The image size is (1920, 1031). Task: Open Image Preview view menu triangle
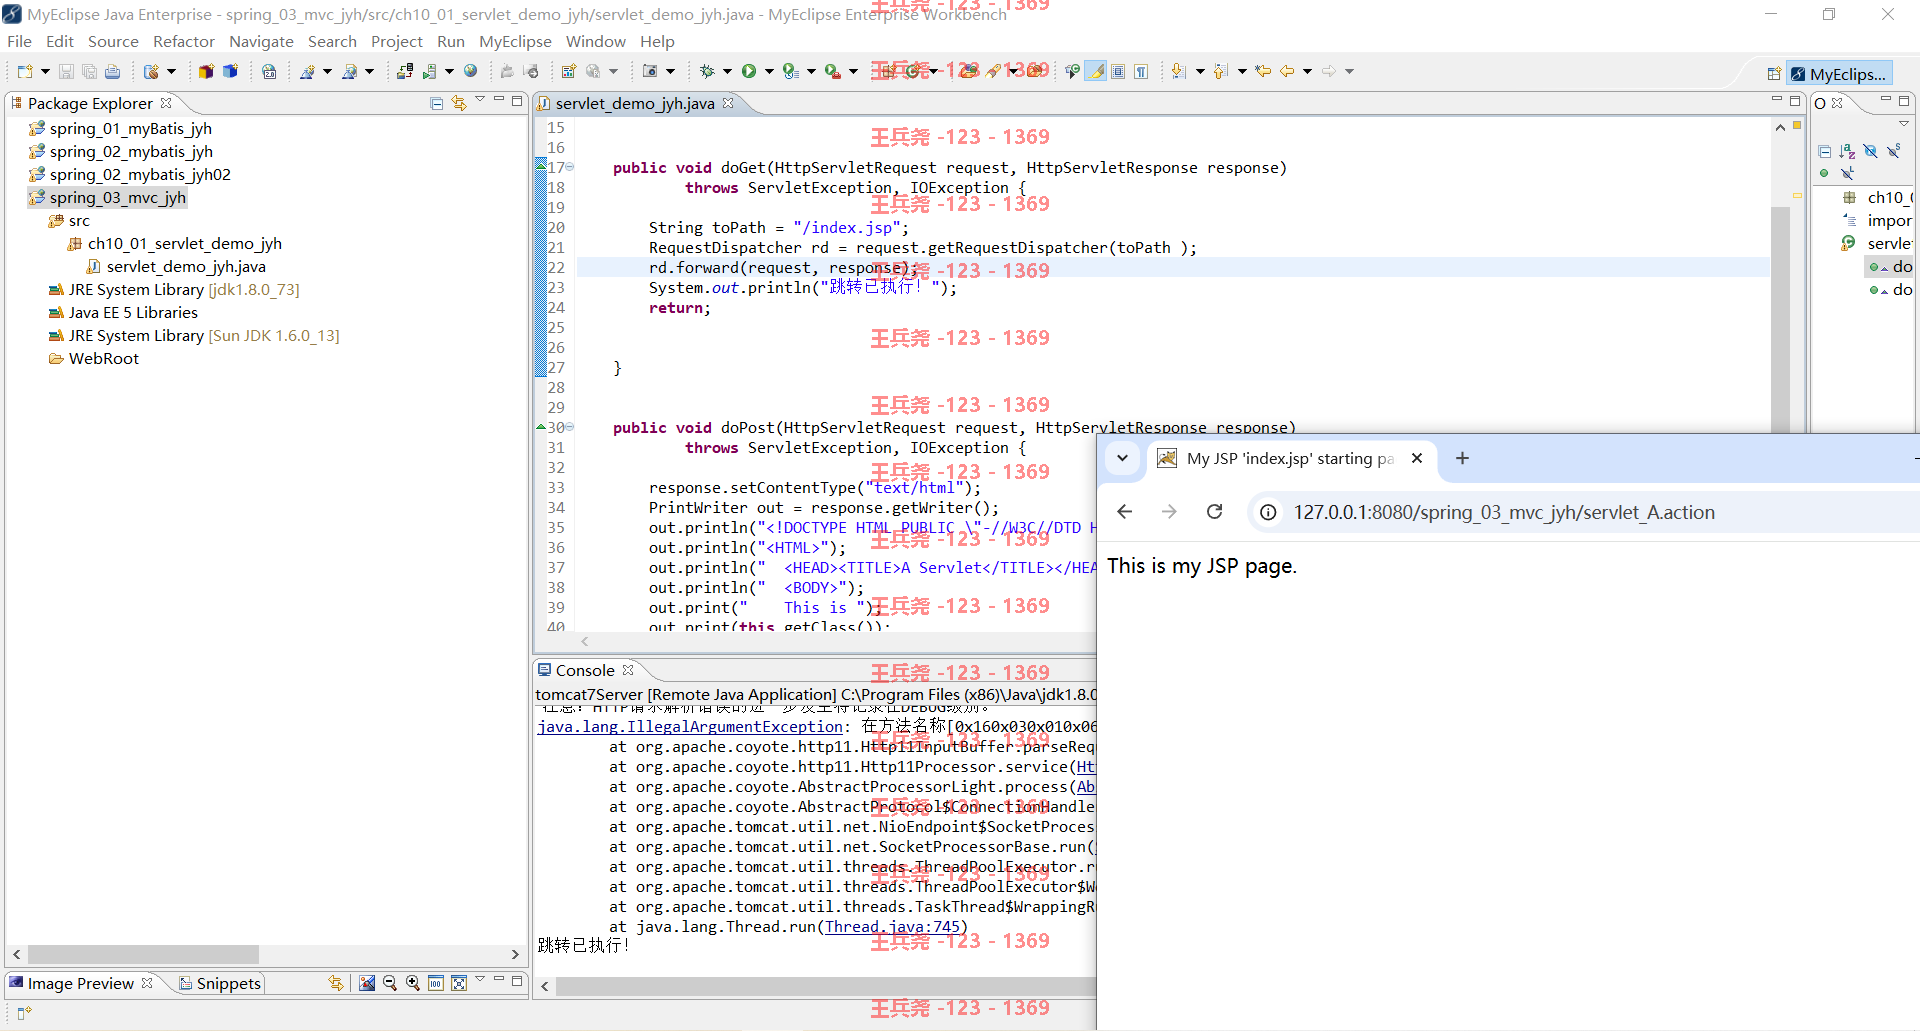click(480, 980)
